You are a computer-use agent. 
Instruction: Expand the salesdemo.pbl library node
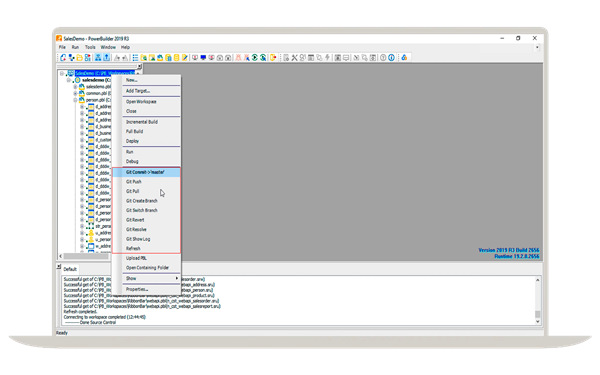coord(75,87)
